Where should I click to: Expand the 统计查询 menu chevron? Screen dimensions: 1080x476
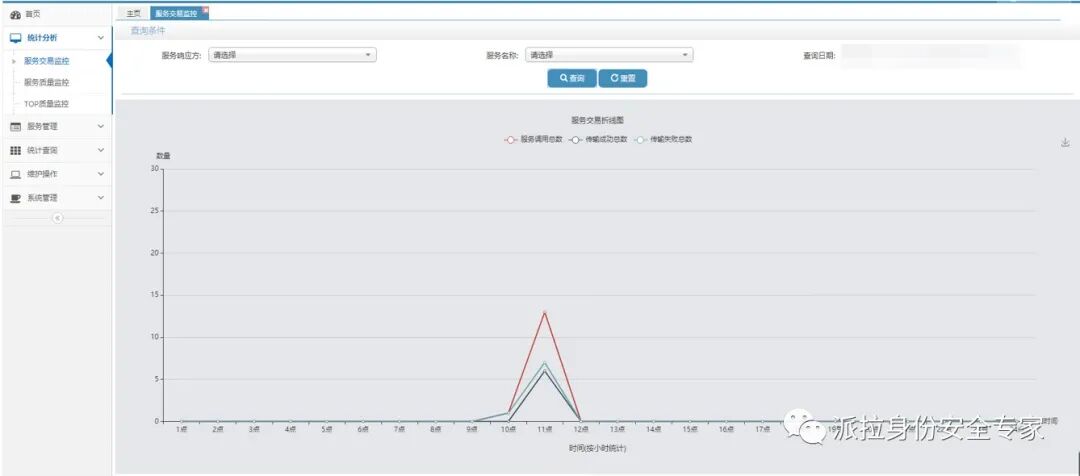101,150
